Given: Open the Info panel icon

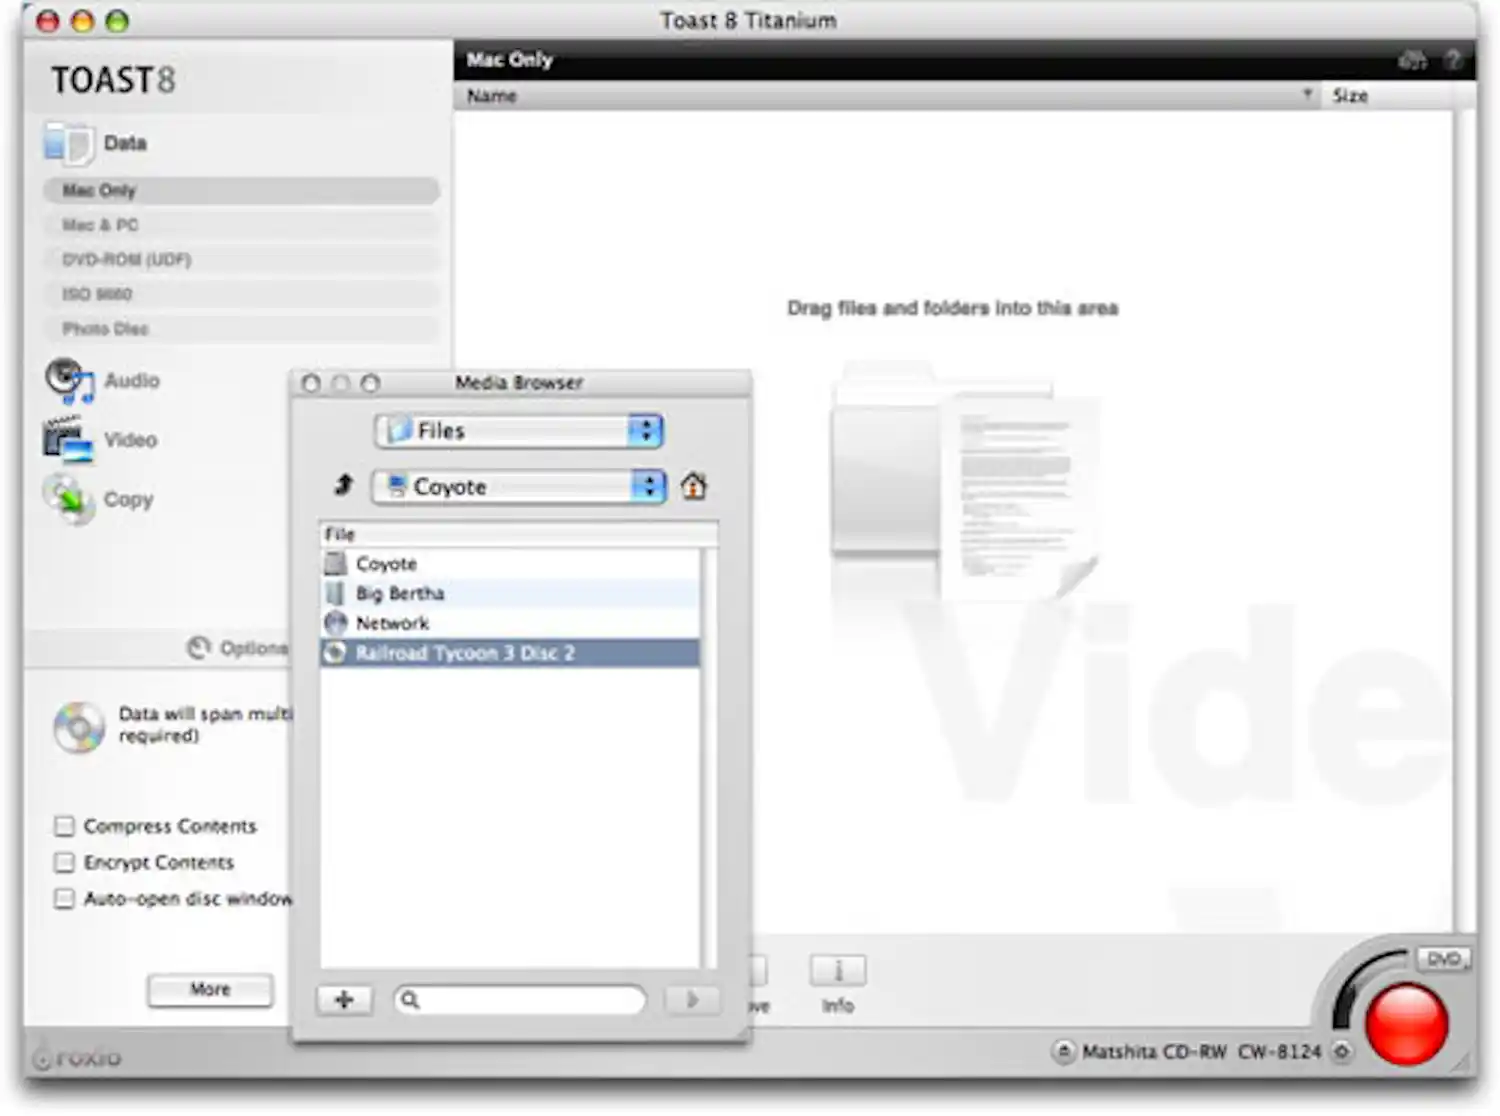Looking at the screenshot, I should coord(837,969).
